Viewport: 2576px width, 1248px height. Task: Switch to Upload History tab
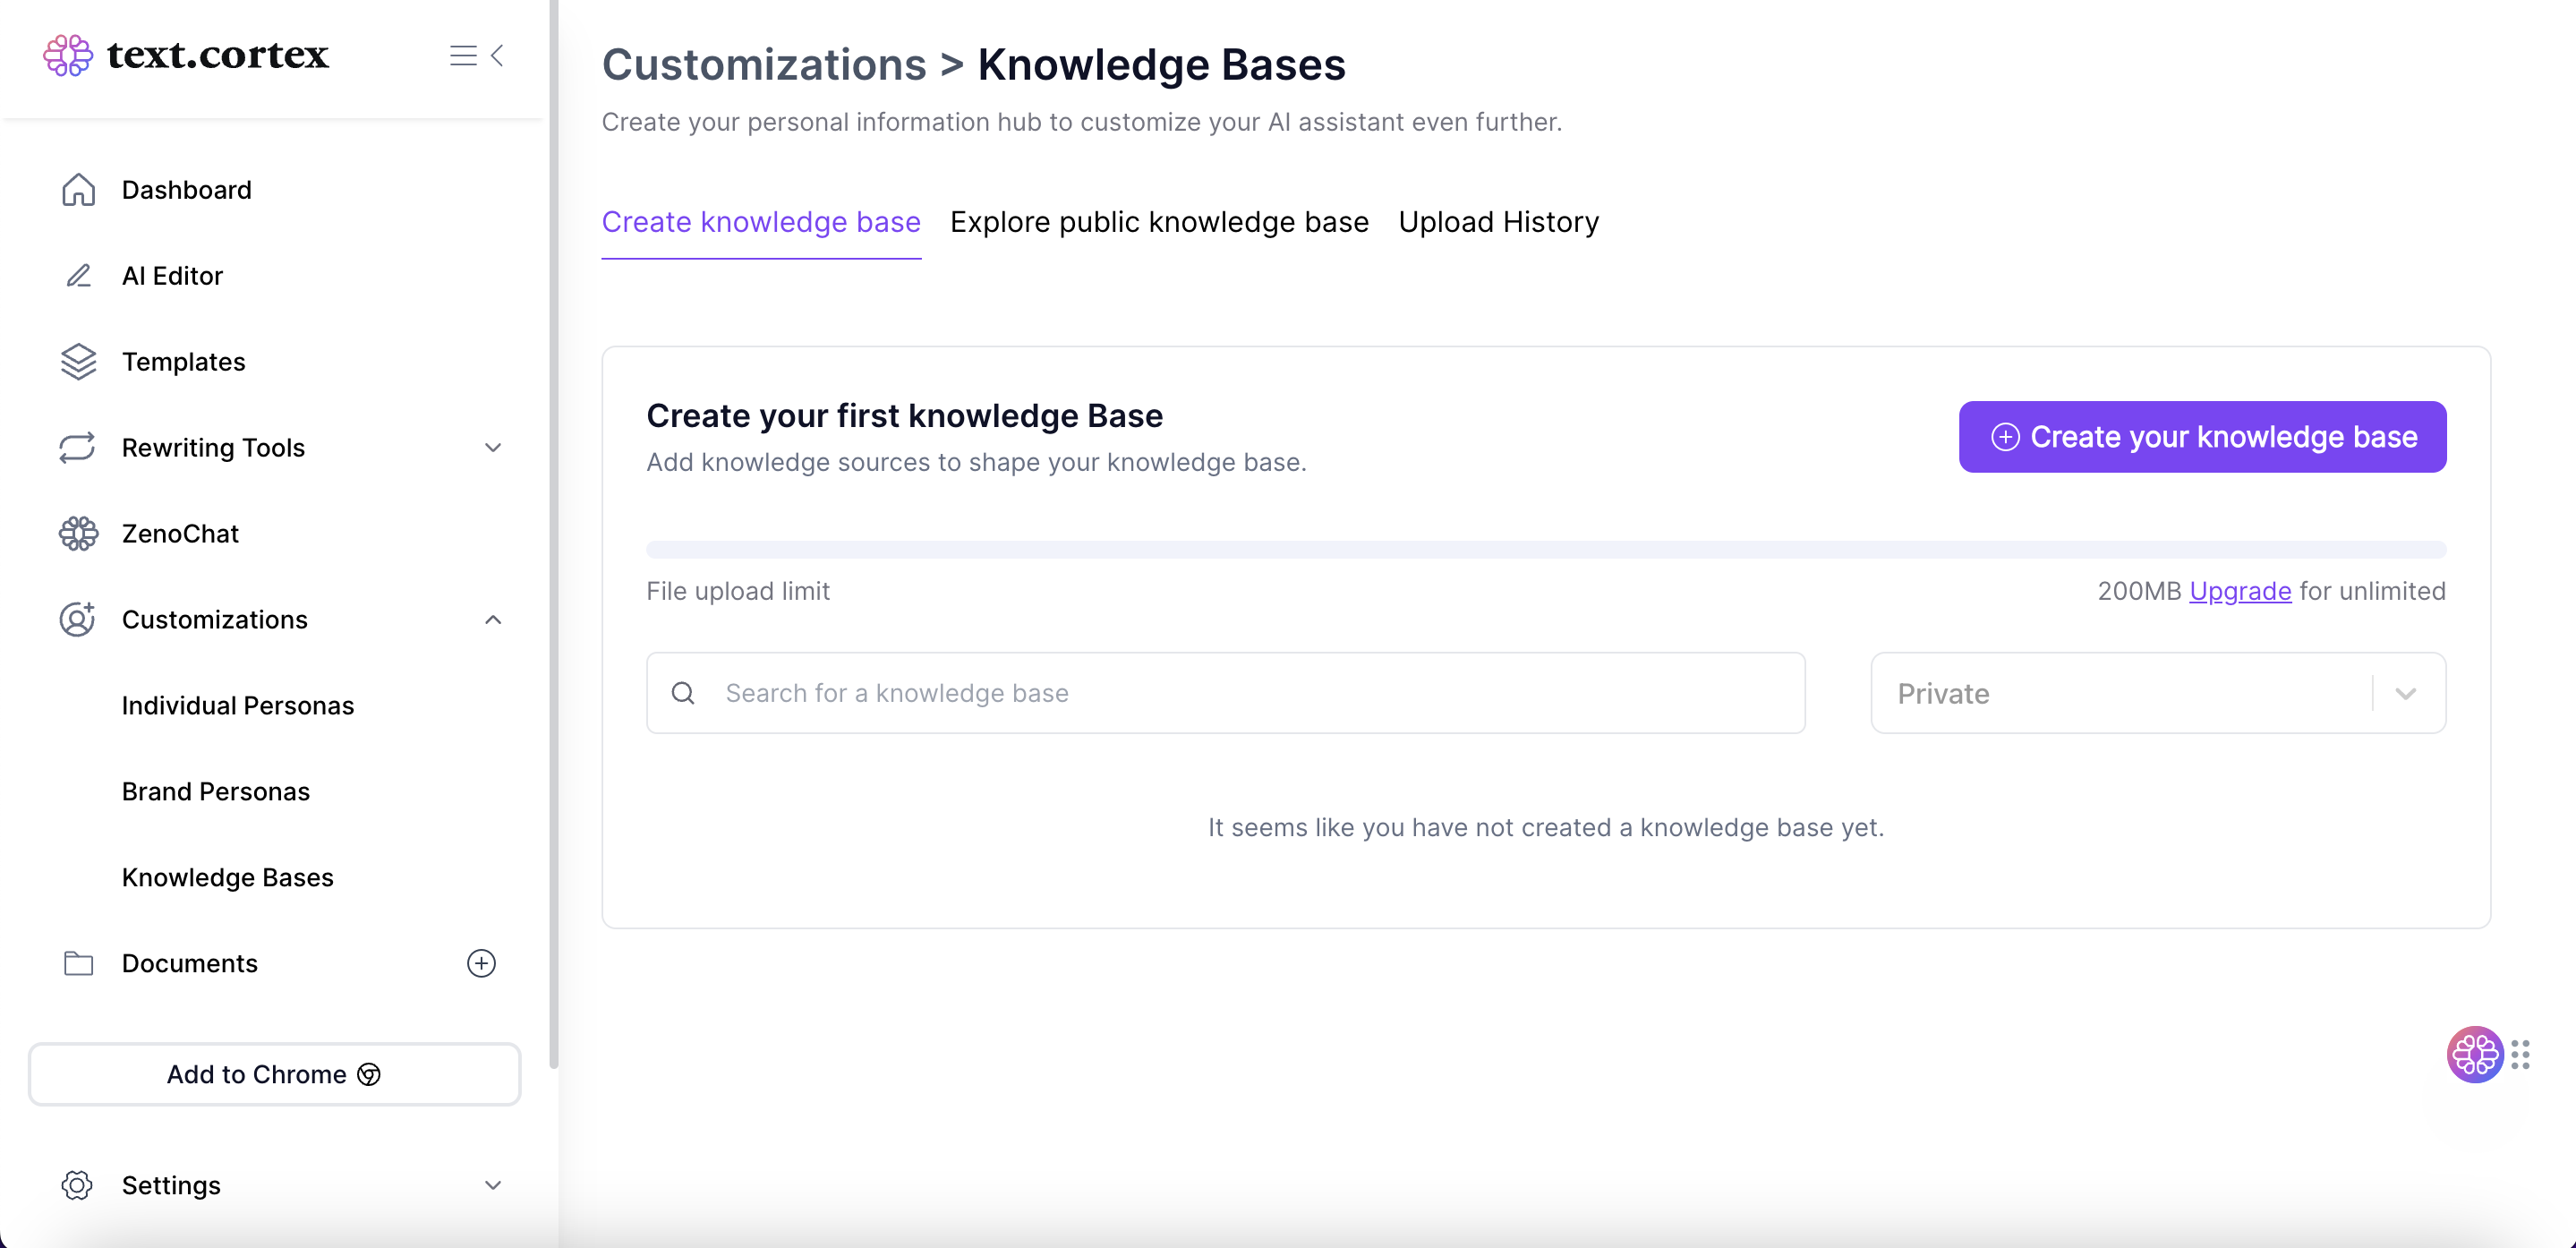pos(1498,222)
